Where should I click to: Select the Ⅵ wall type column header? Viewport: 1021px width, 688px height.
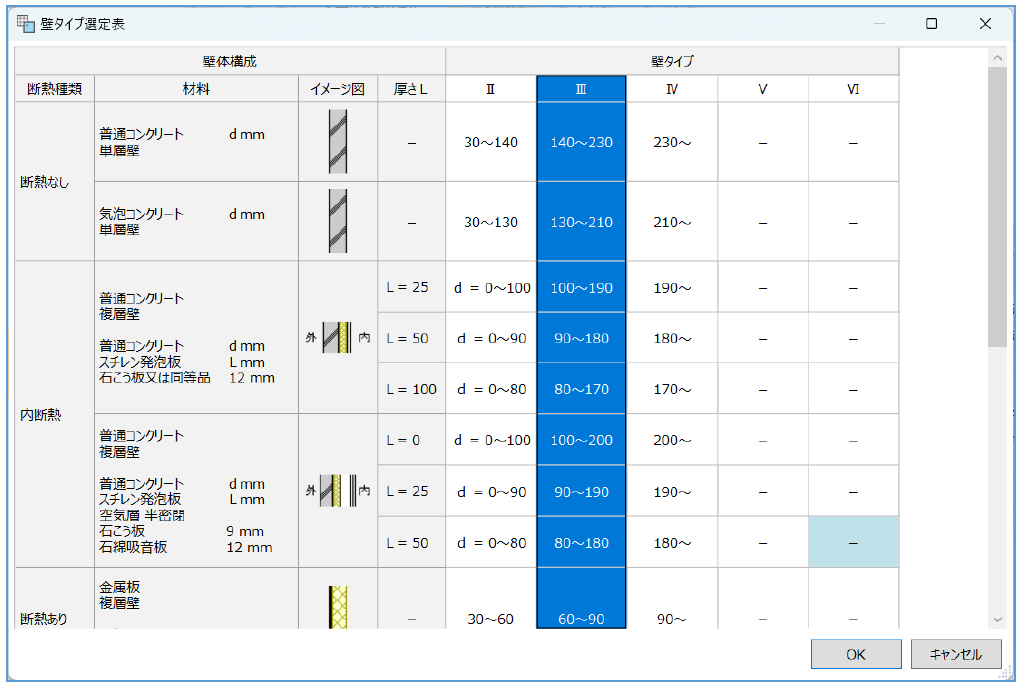853,89
